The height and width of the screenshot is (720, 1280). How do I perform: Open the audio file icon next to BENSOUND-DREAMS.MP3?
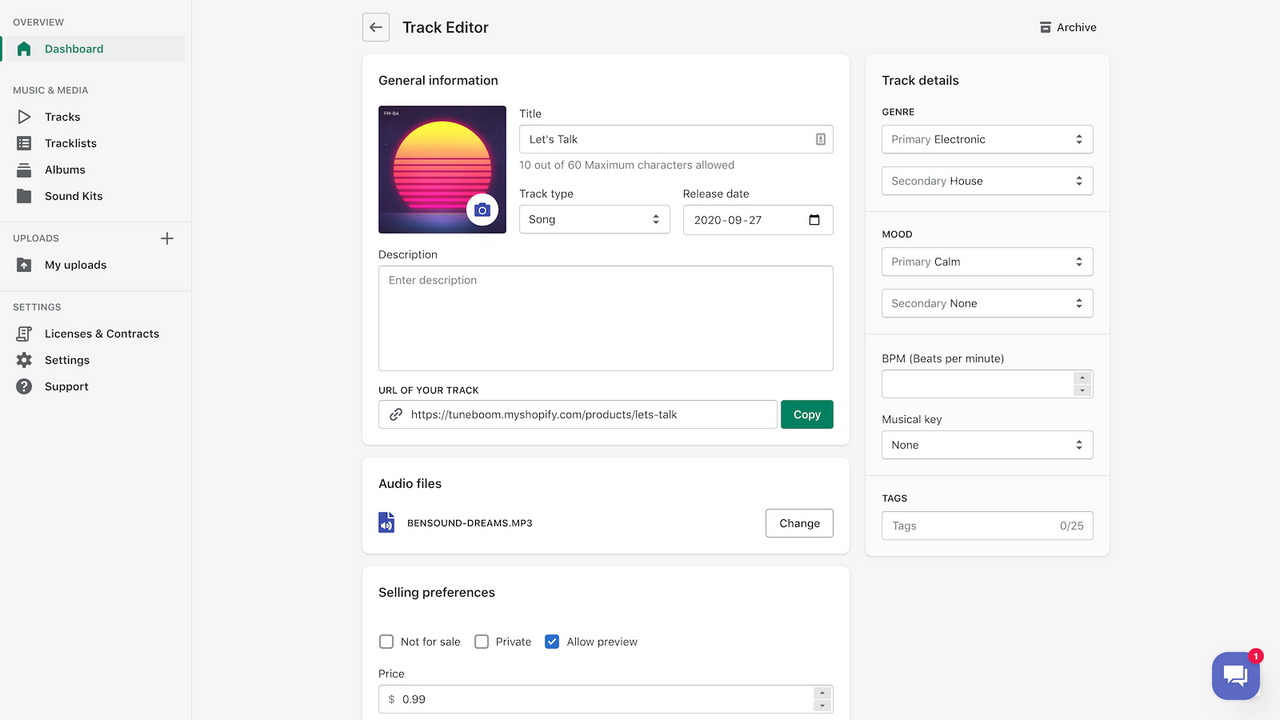[x=386, y=522]
